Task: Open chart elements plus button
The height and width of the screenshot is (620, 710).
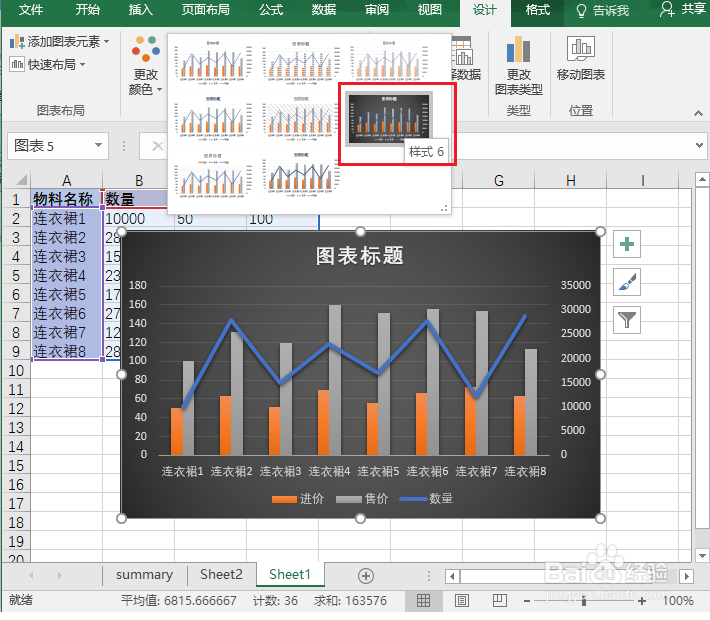Action: click(627, 244)
